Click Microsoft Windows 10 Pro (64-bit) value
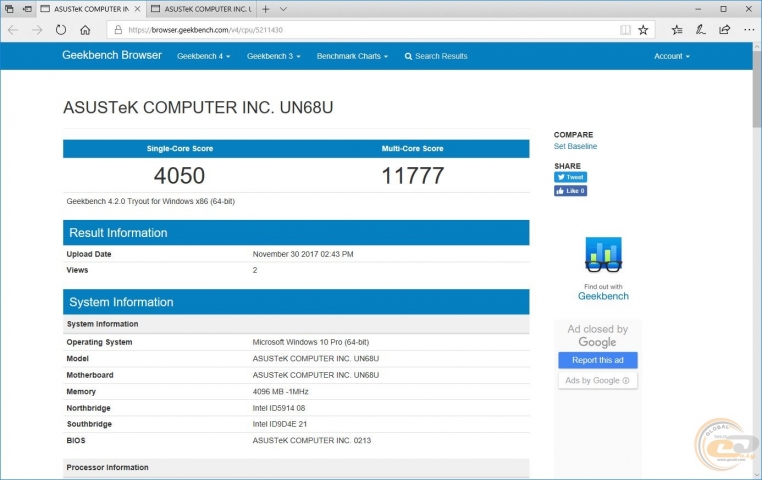 coord(311,342)
